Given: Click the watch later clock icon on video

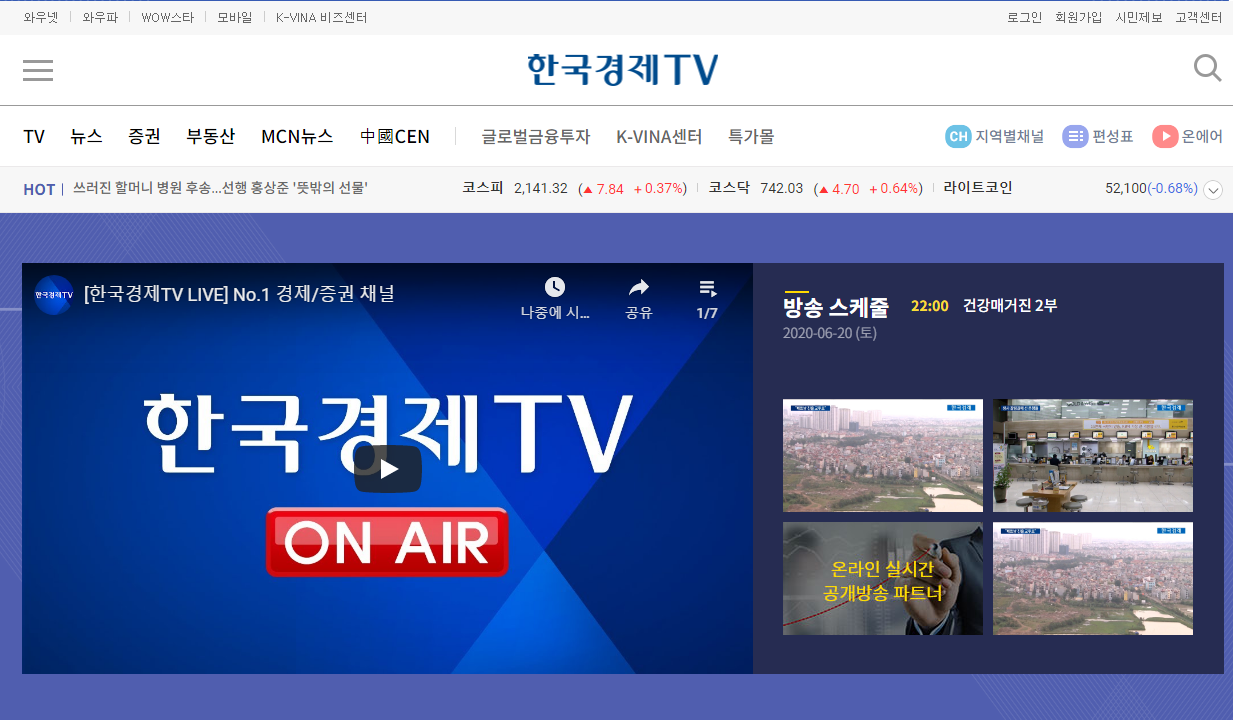Looking at the screenshot, I should click(x=555, y=288).
